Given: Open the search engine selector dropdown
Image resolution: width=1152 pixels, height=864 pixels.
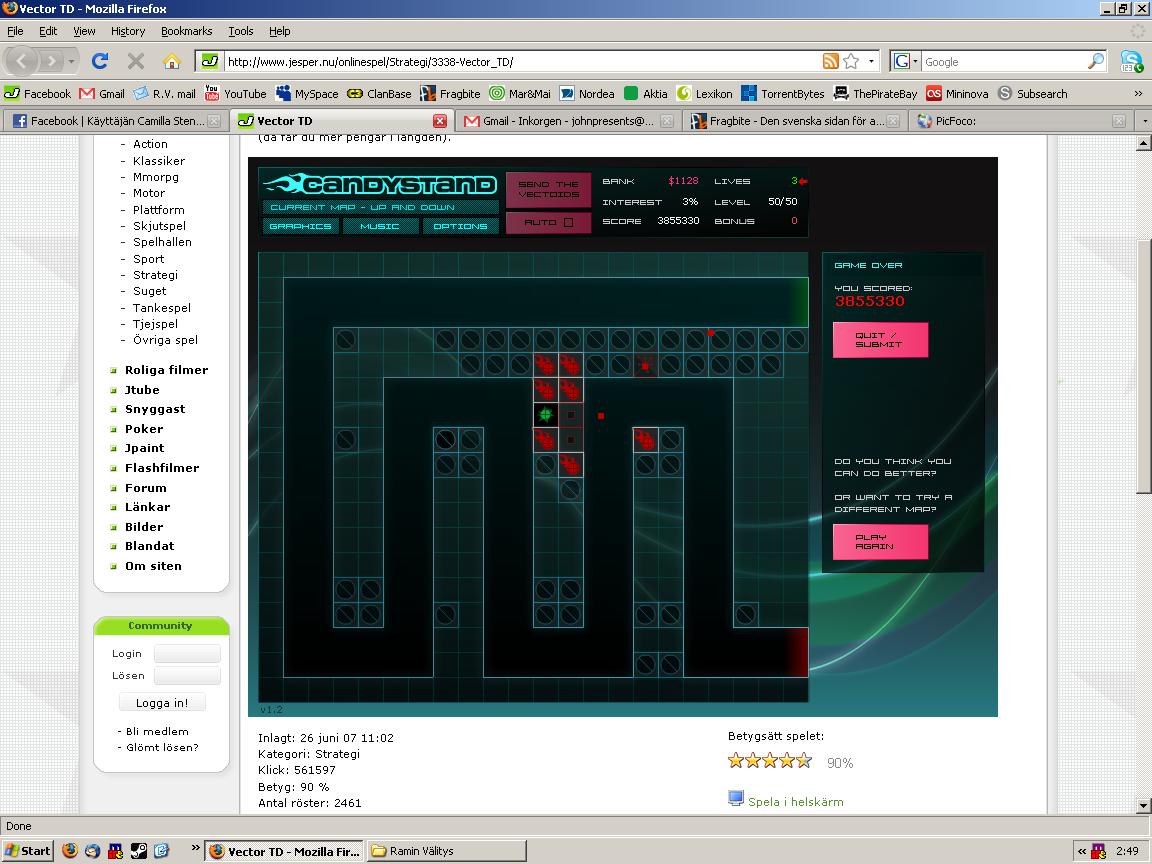Looking at the screenshot, I should (x=915, y=62).
